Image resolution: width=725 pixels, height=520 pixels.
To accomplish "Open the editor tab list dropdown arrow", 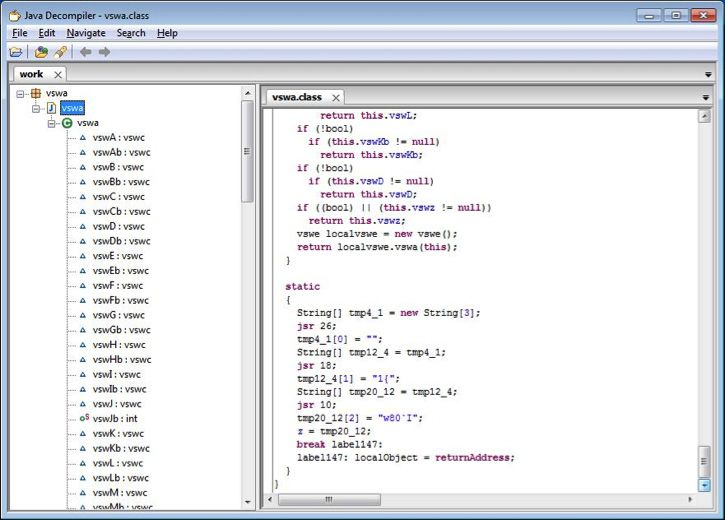I will tap(706, 98).
